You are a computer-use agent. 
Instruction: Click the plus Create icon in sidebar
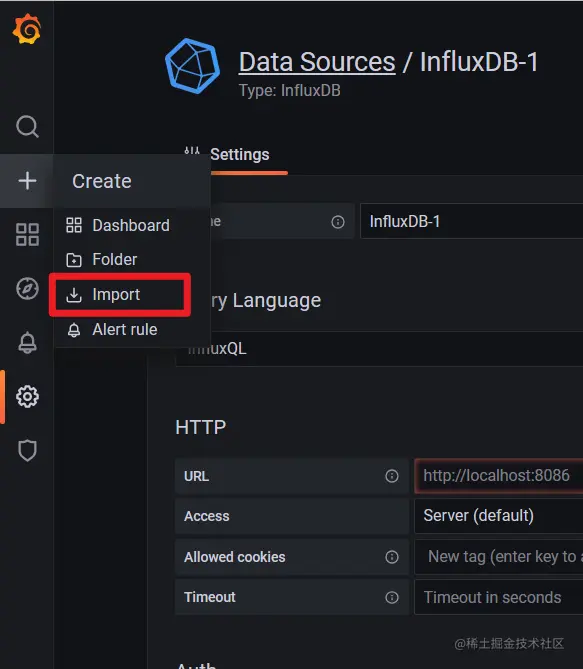(x=27, y=180)
